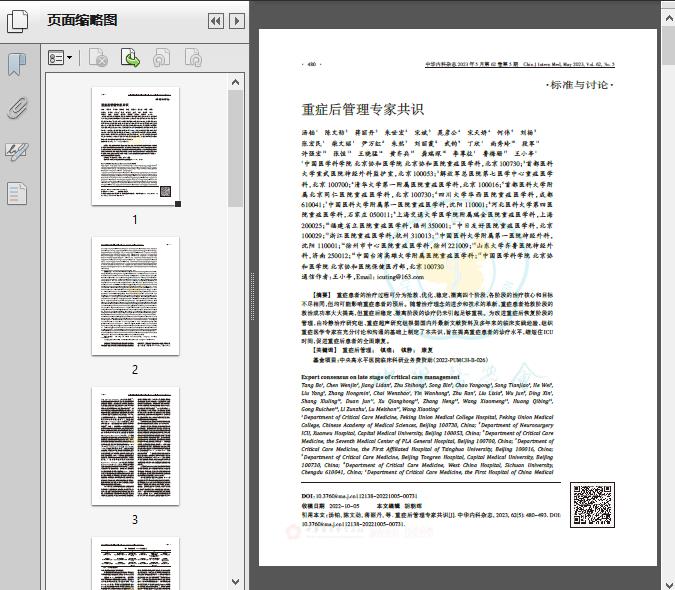Open the Bookmarks panel
This screenshot has height=590, width=675.
tap(17, 65)
